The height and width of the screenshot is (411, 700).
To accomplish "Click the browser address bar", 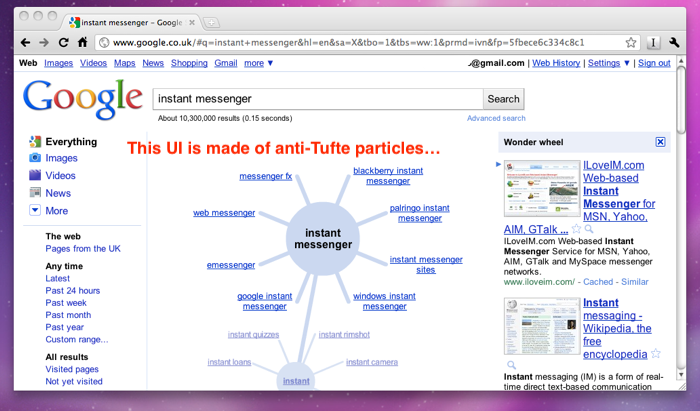I will (367, 42).
